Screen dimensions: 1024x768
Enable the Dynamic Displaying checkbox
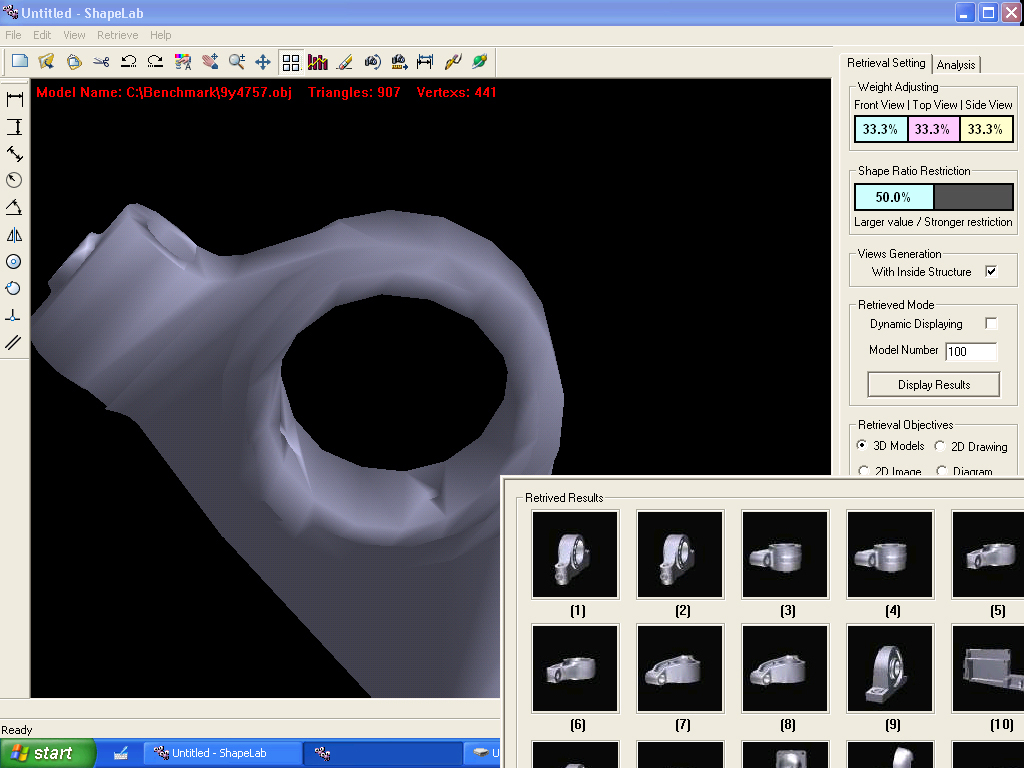[x=991, y=324]
